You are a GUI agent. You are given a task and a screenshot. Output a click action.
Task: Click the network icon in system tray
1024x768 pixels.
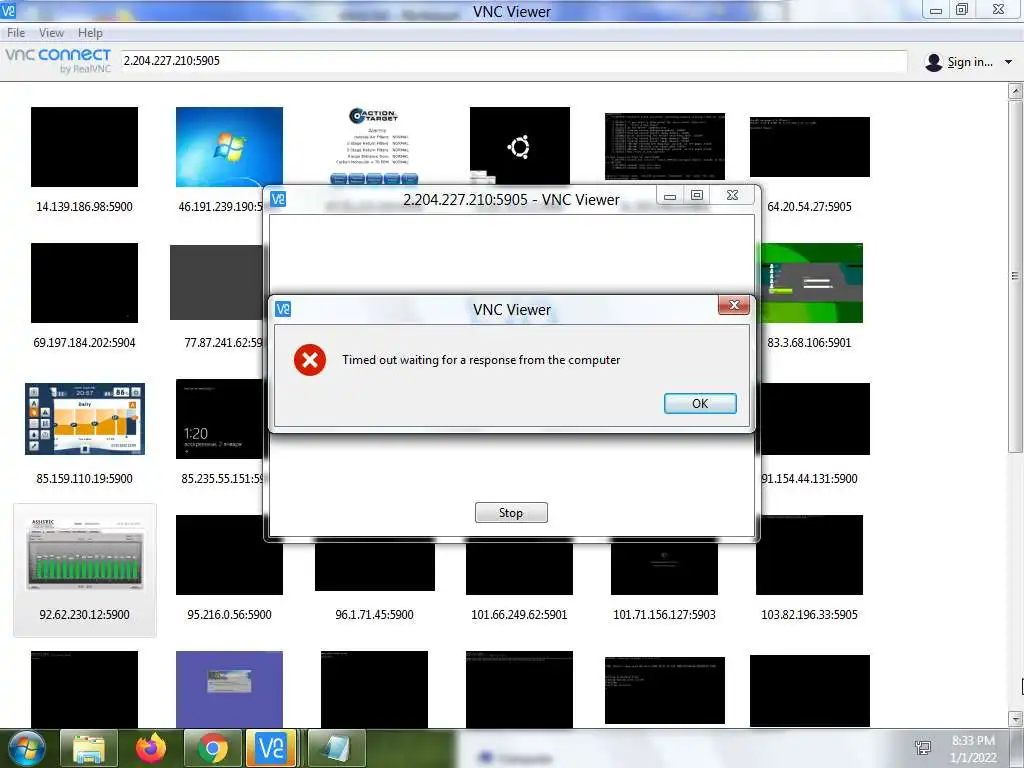coord(923,748)
